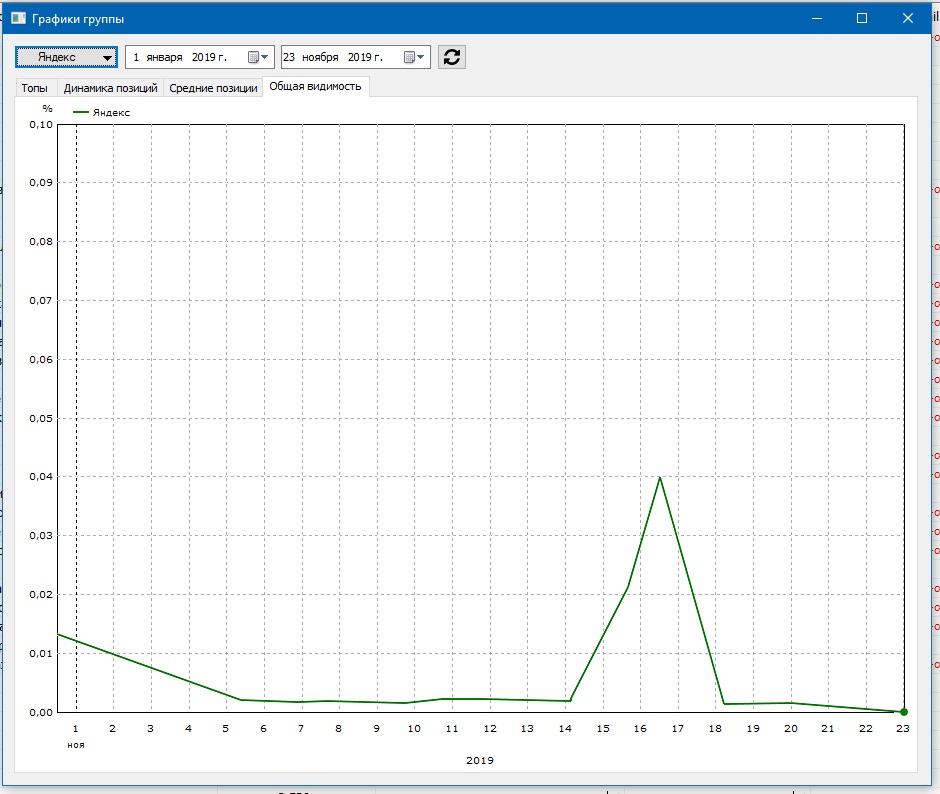The width and height of the screenshot is (940, 794).
Task: Select the month 'ноября' in end date
Action: (x=320, y=57)
